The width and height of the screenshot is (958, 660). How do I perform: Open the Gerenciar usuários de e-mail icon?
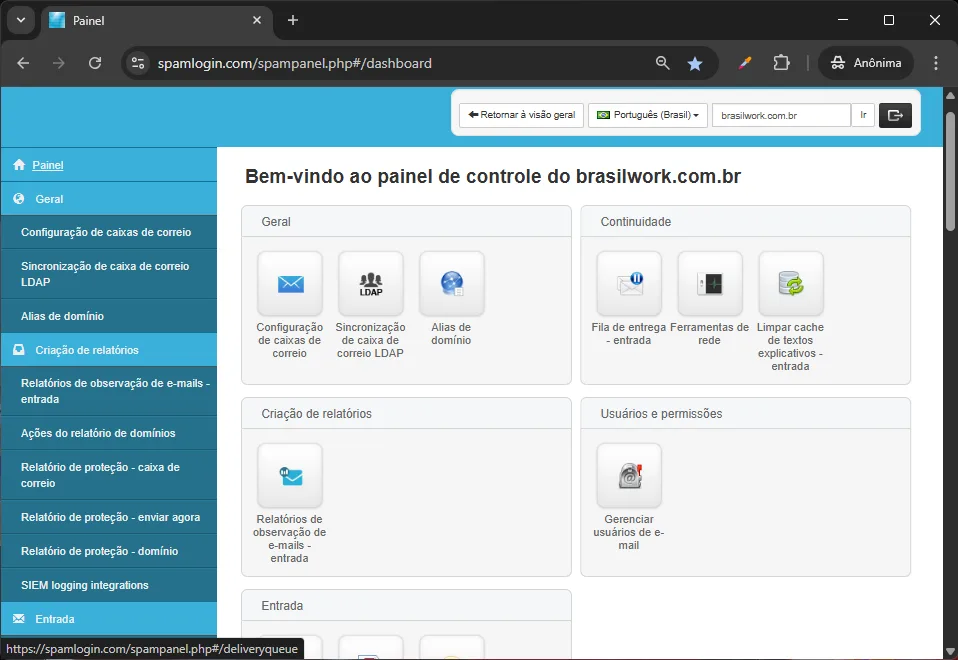(x=629, y=475)
